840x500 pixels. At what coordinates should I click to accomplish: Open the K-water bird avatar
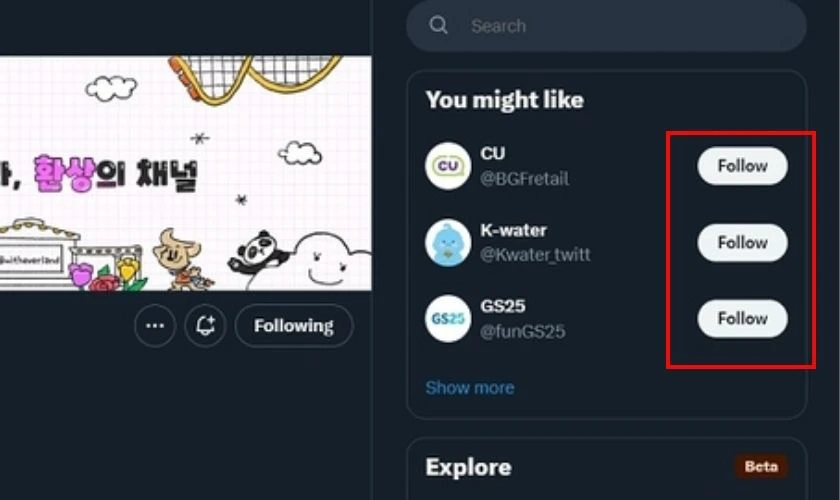tap(448, 242)
